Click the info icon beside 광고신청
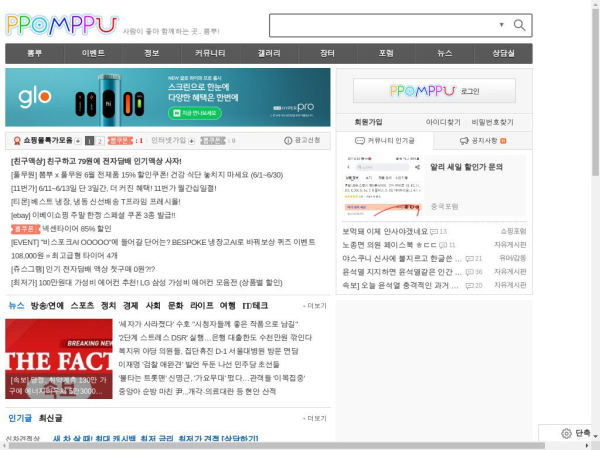 [x=288, y=141]
